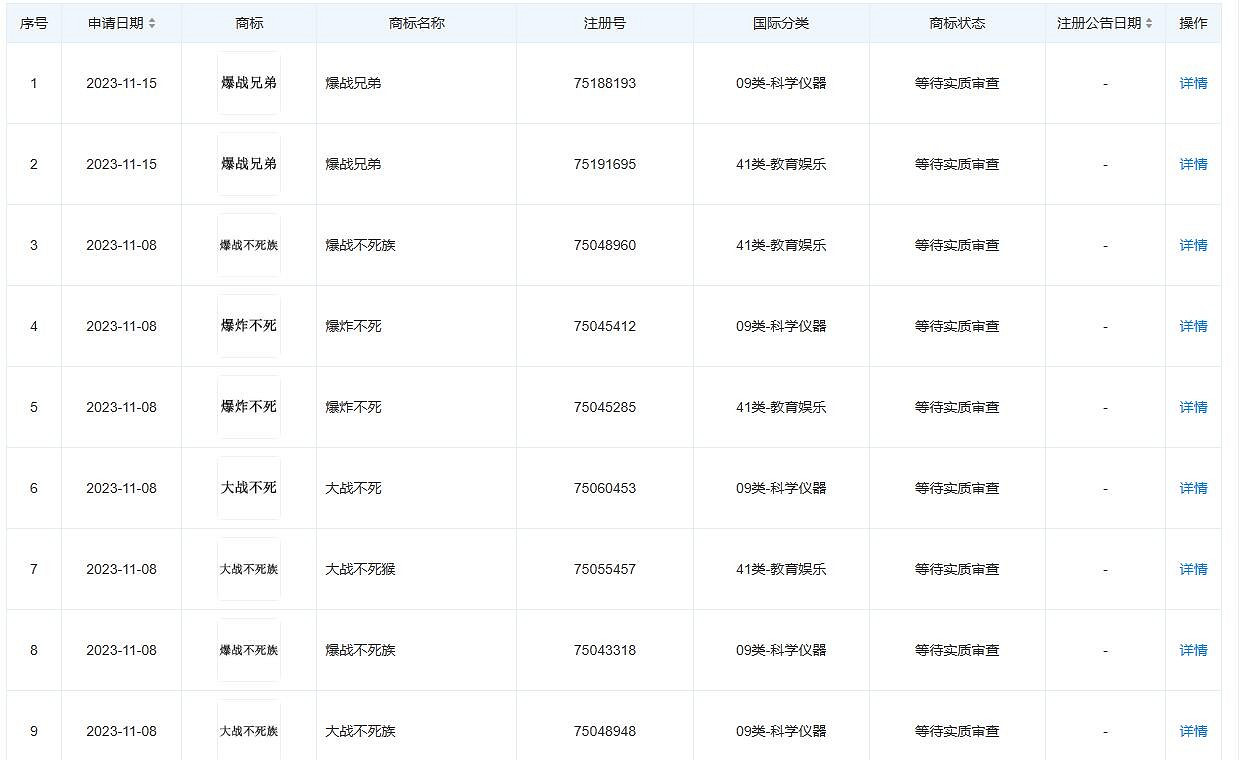View 详情 for registration number 75045285
This screenshot has width=1239, height=760.
[1193, 407]
